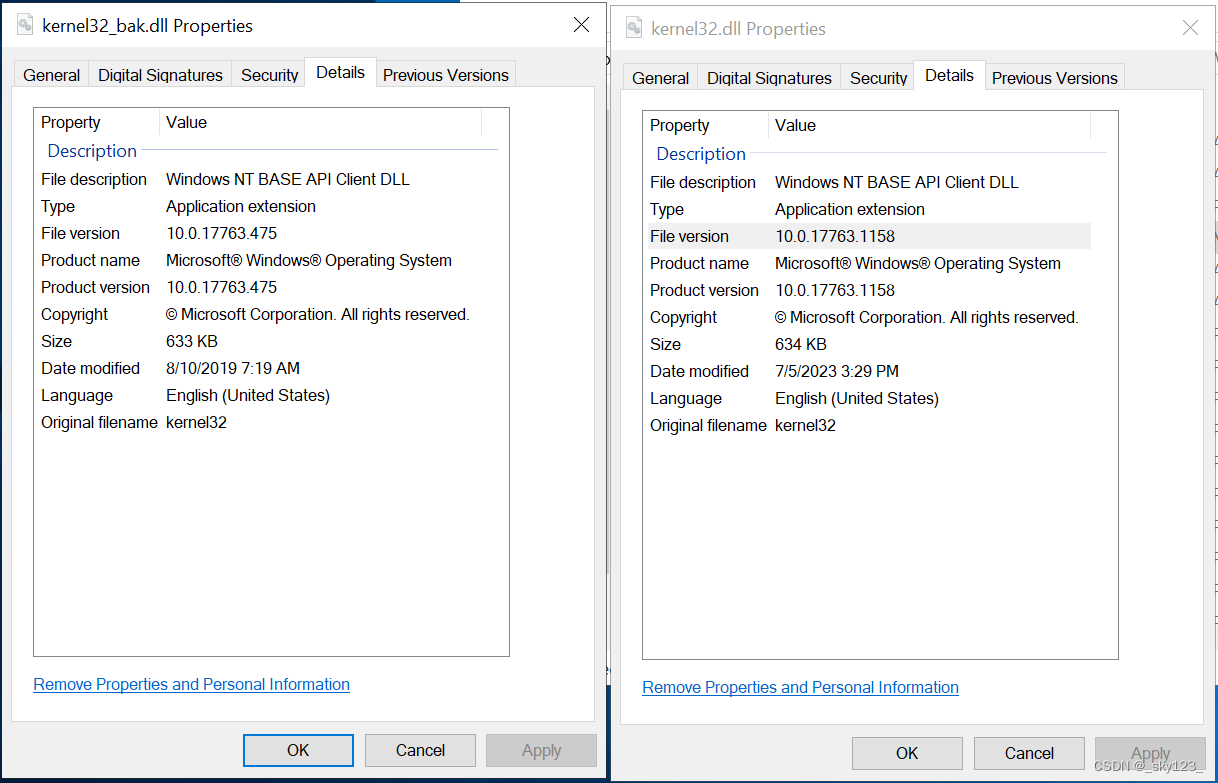Open Digital Signatures tab in kernel32_bak.dll Properties
The width and height of the screenshot is (1218, 783).
[160, 75]
